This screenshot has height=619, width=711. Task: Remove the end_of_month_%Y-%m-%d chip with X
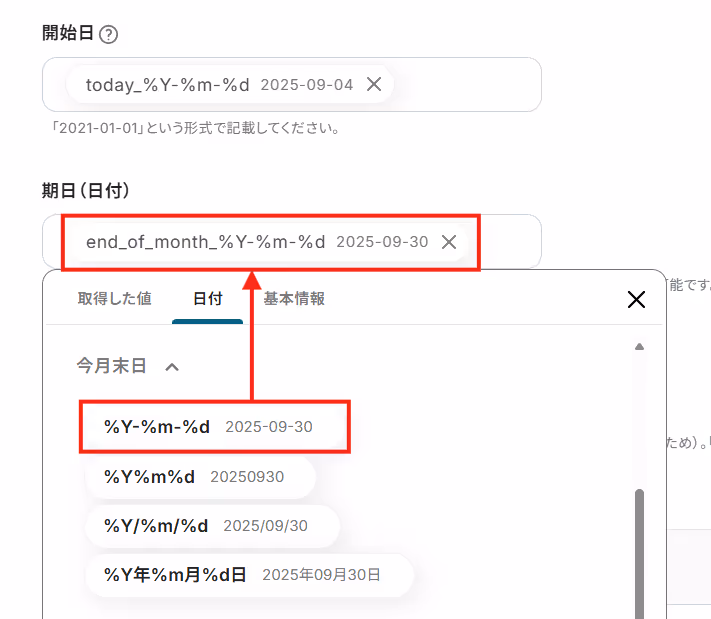tap(449, 242)
